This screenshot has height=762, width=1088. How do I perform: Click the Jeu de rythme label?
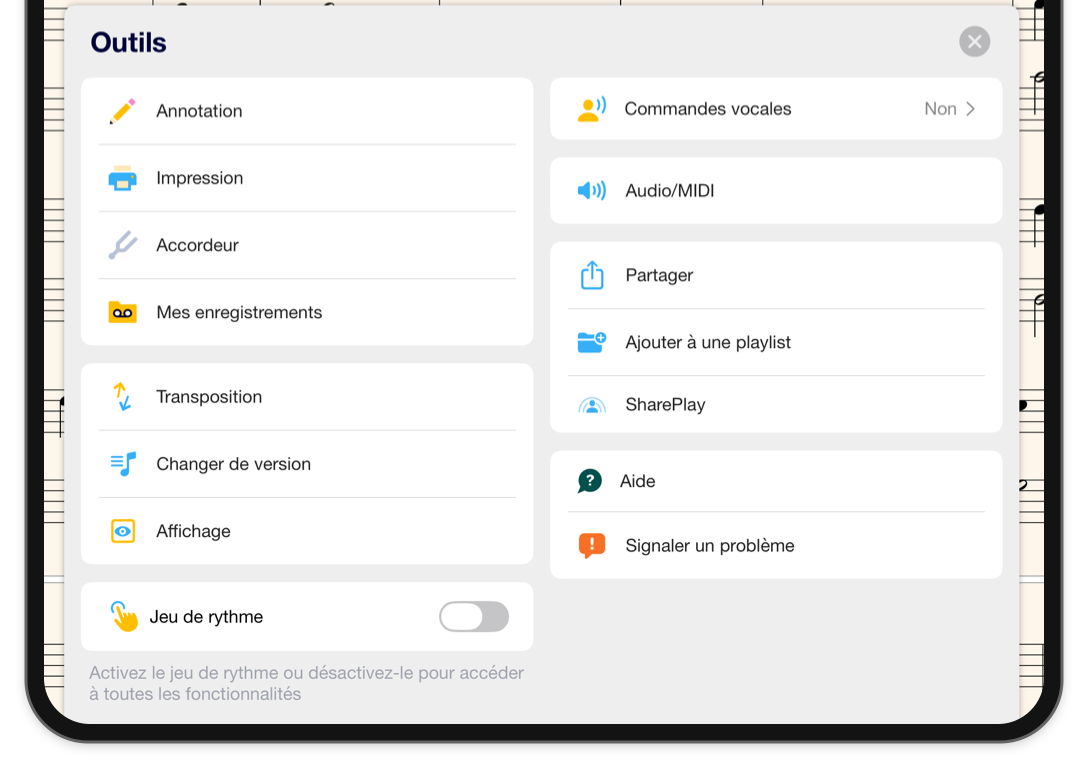coord(207,617)
